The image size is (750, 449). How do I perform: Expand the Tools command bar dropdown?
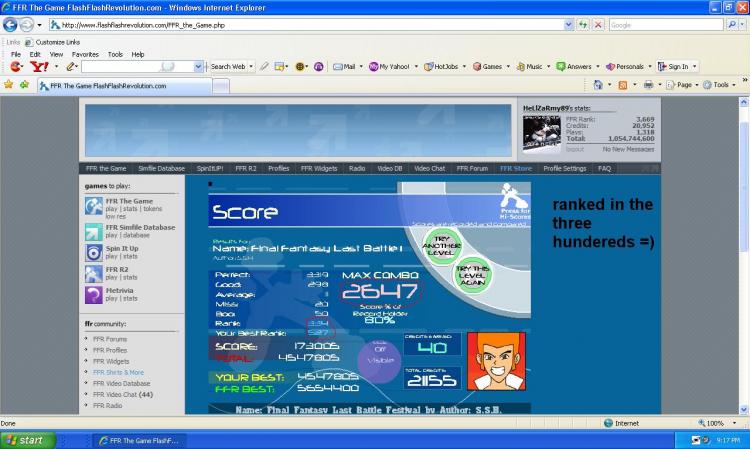pyautogui.click(x=734, y=85)
